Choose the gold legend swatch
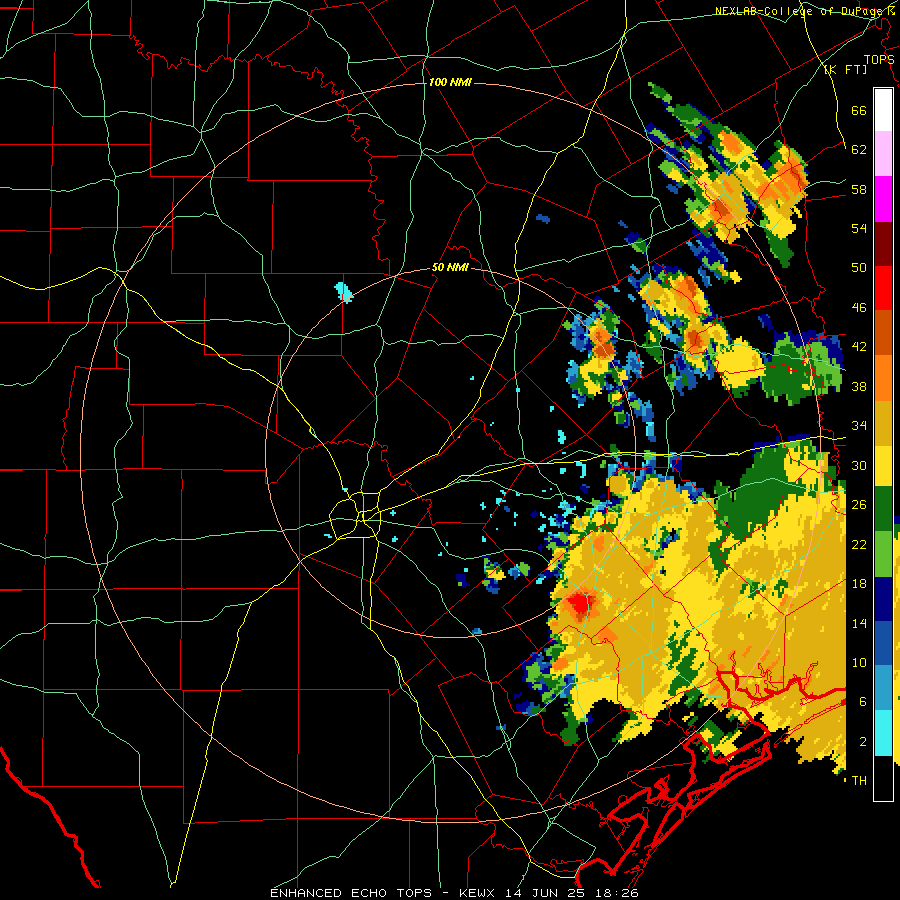The height and width of the screenshot is (900, 900). click(x=883, y=423)
